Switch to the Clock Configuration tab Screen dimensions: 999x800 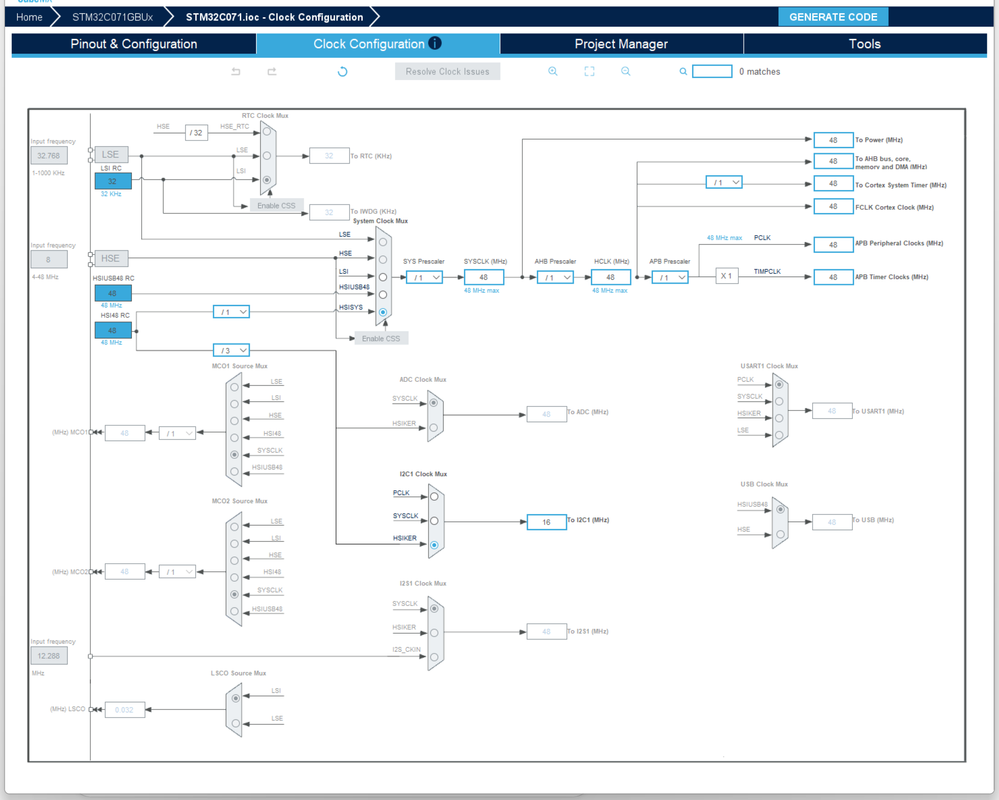pos(378,44)
